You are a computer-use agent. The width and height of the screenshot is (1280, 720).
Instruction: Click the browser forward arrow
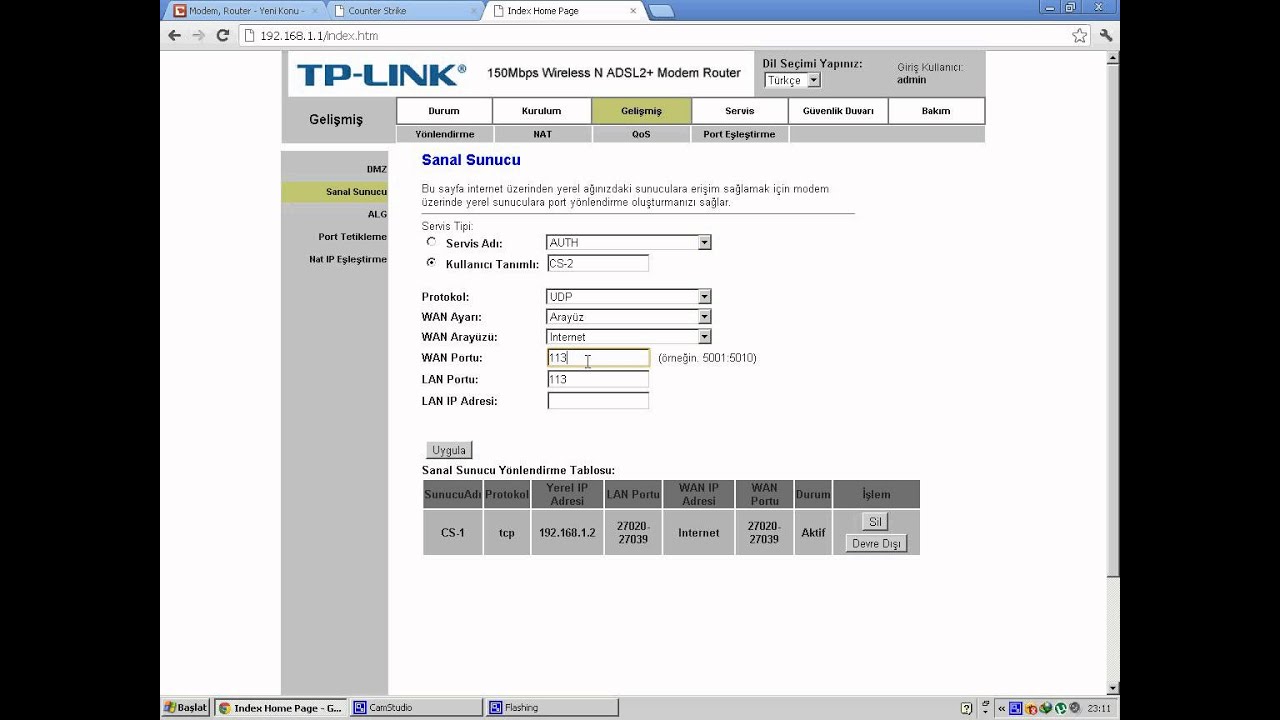click(x=198, y=35)
